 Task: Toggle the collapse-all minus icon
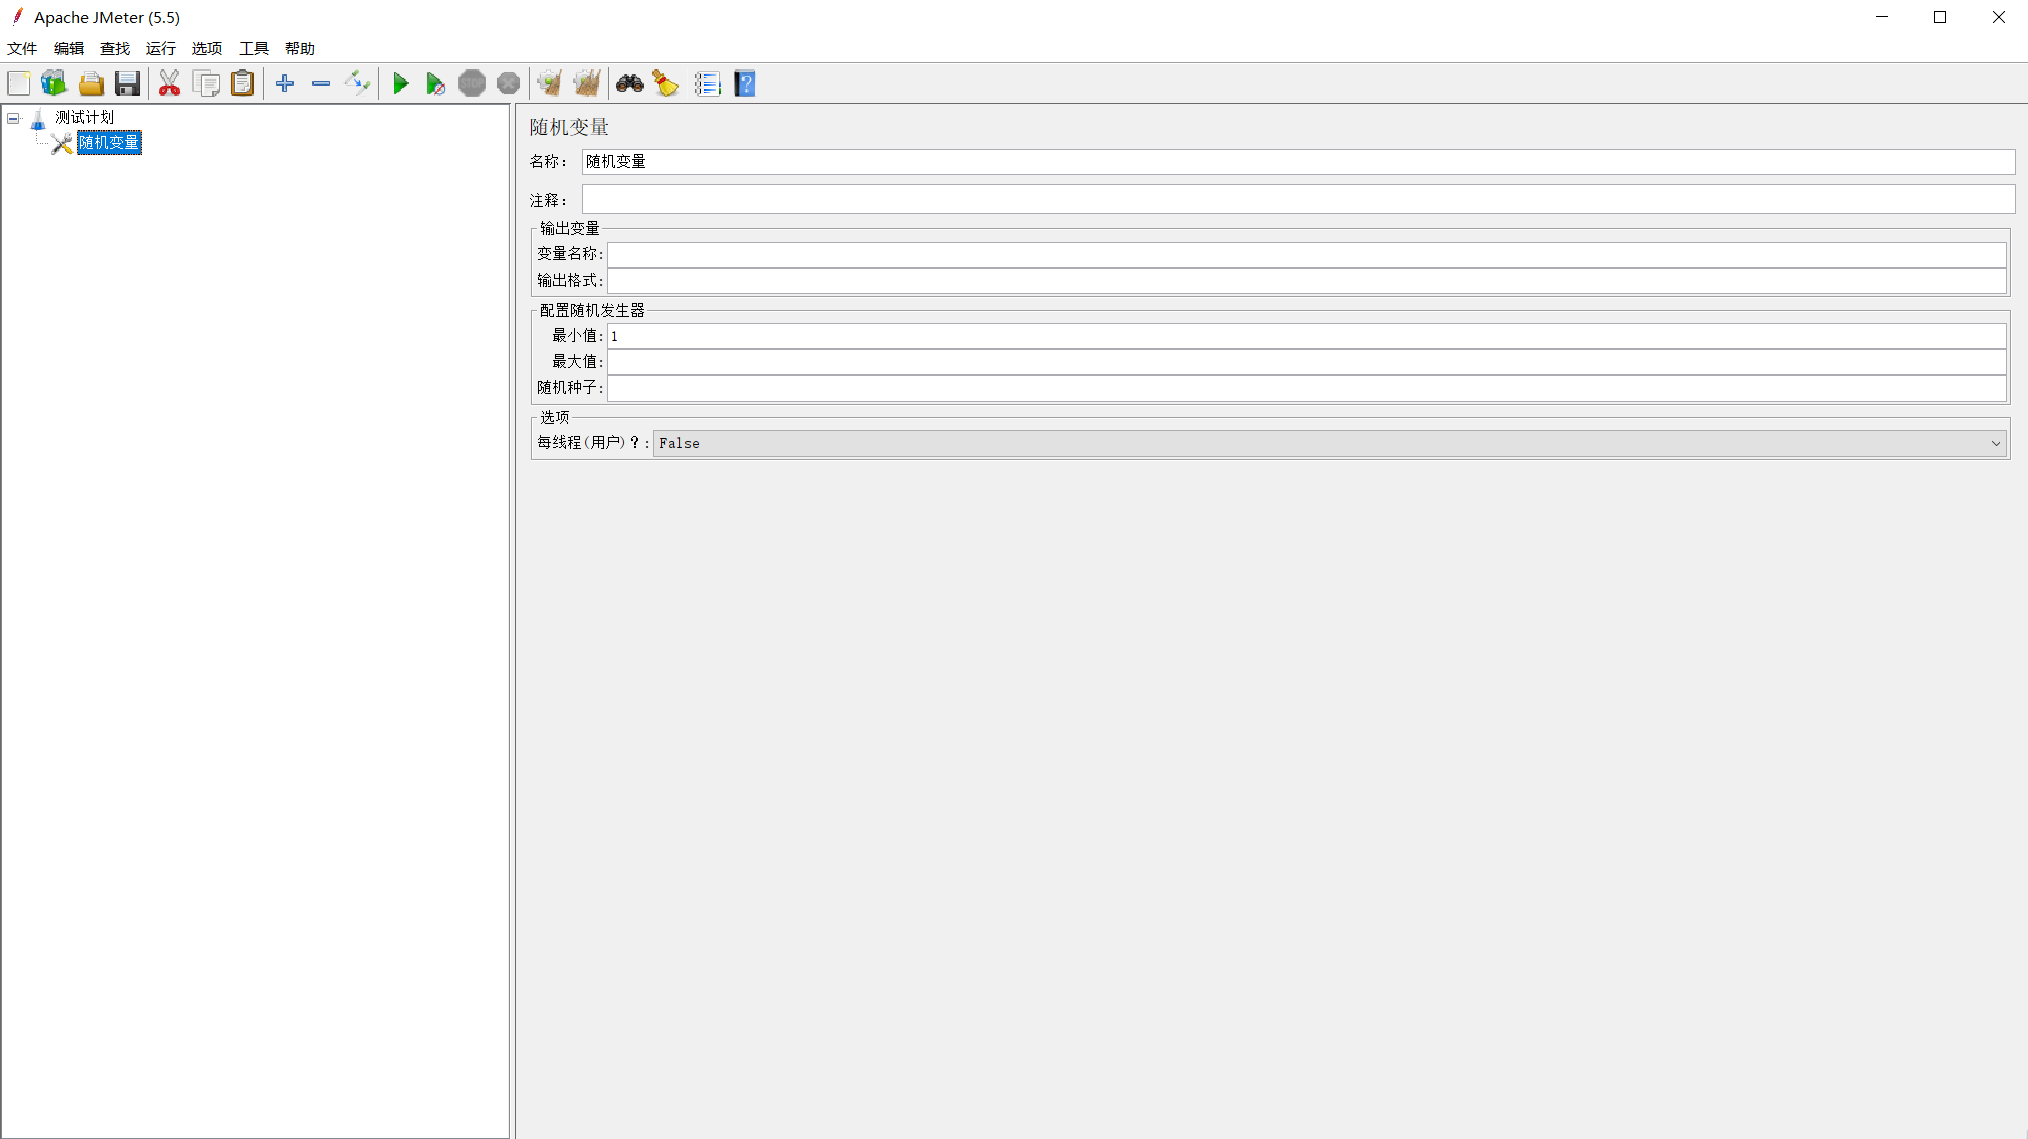(321, 84)
